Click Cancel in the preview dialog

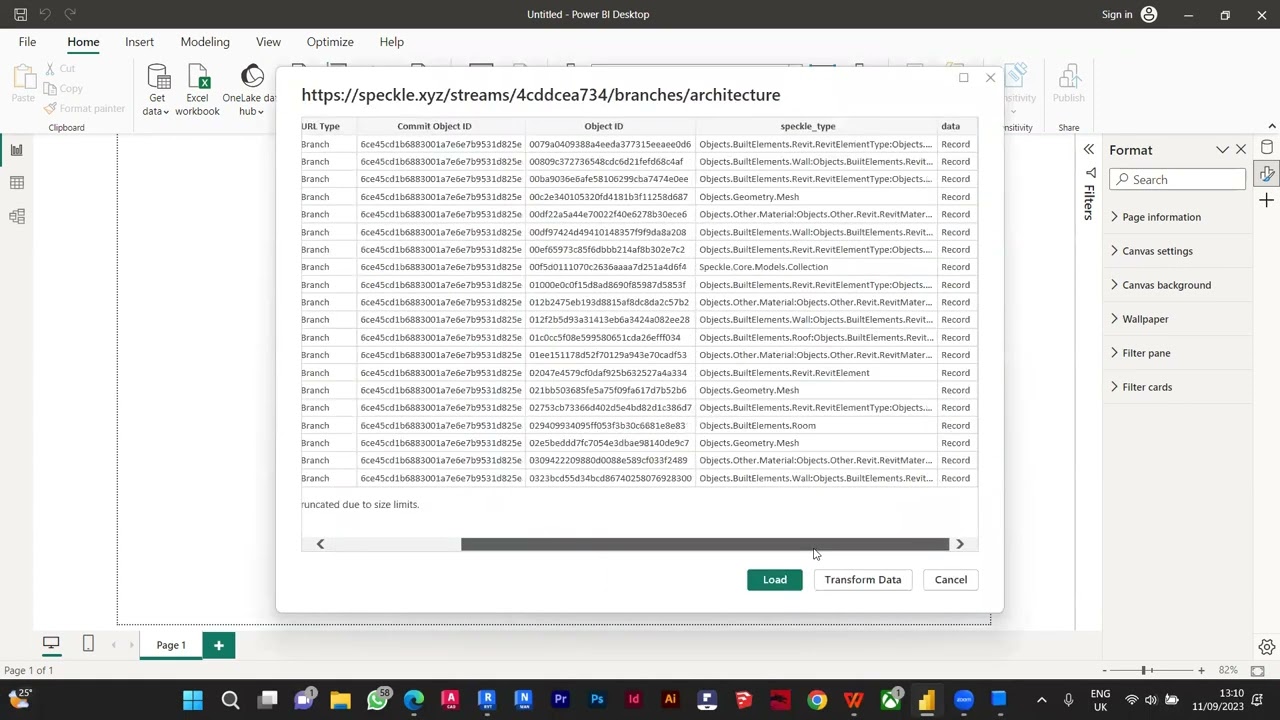[x=951, y=580]
